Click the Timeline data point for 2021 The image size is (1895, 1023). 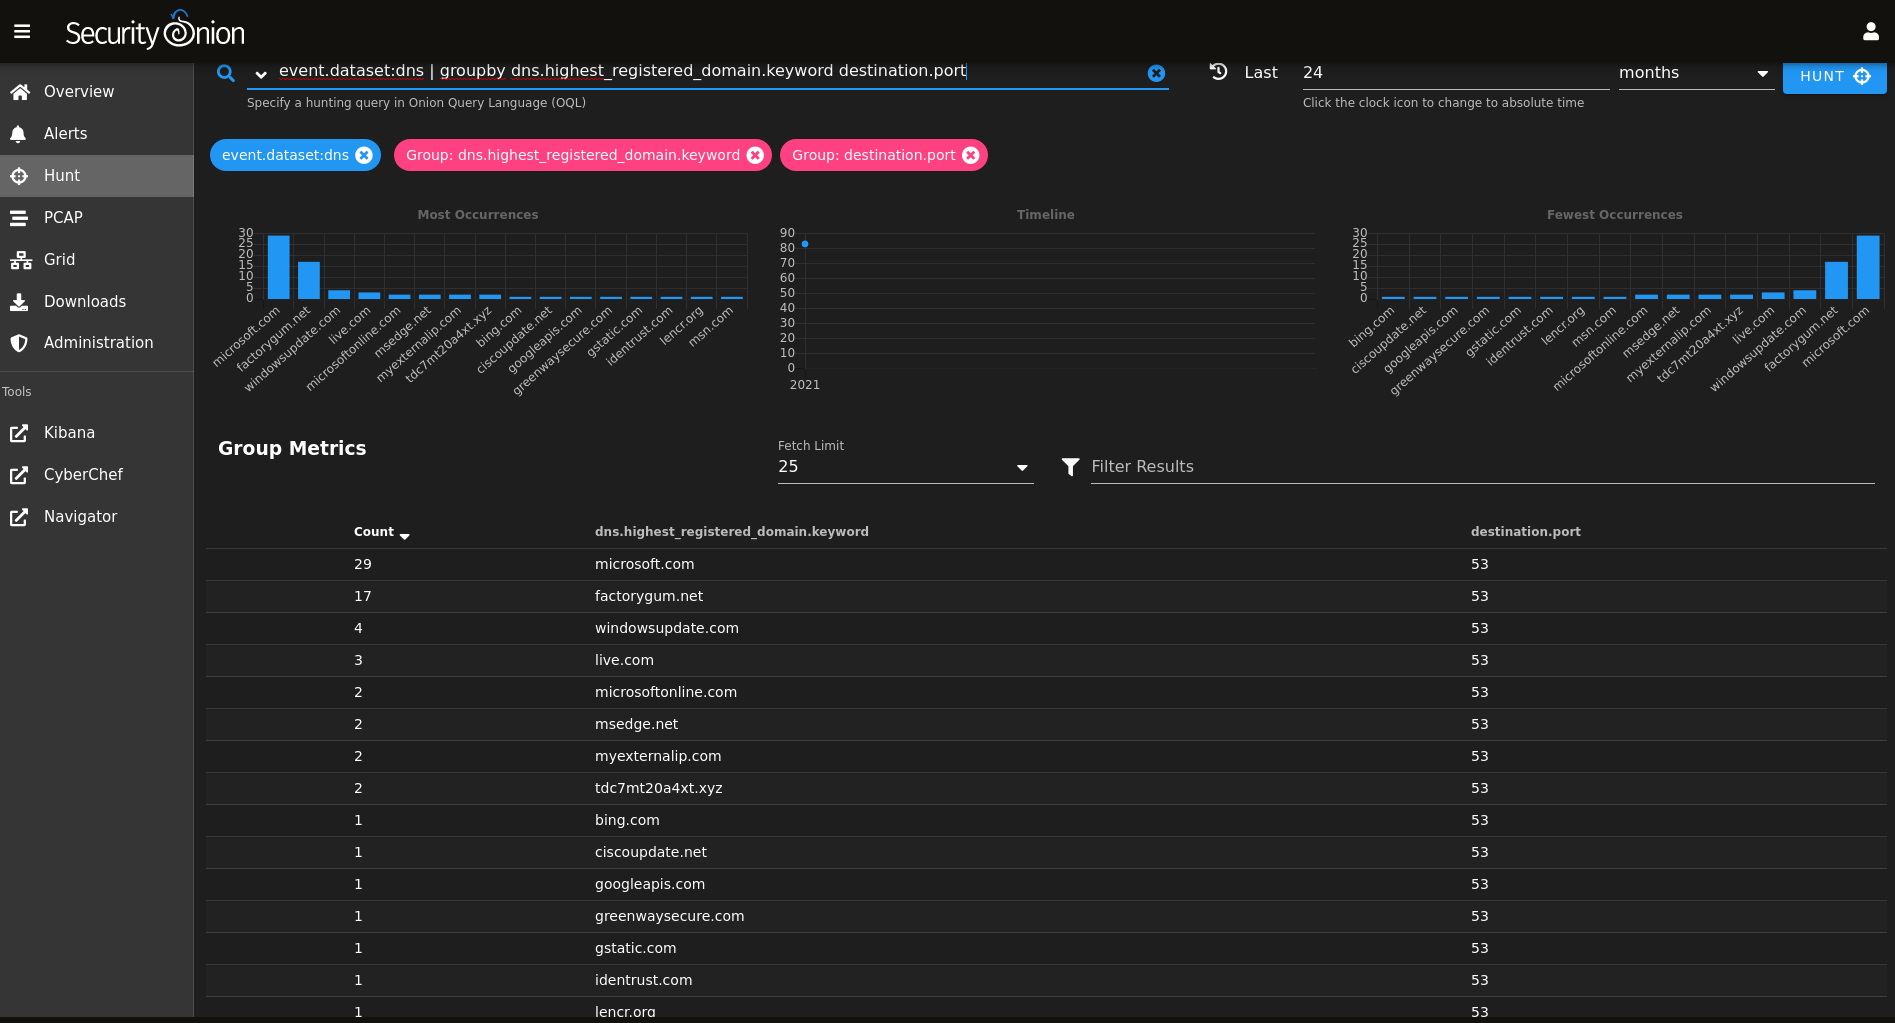(x=805, y=244)
